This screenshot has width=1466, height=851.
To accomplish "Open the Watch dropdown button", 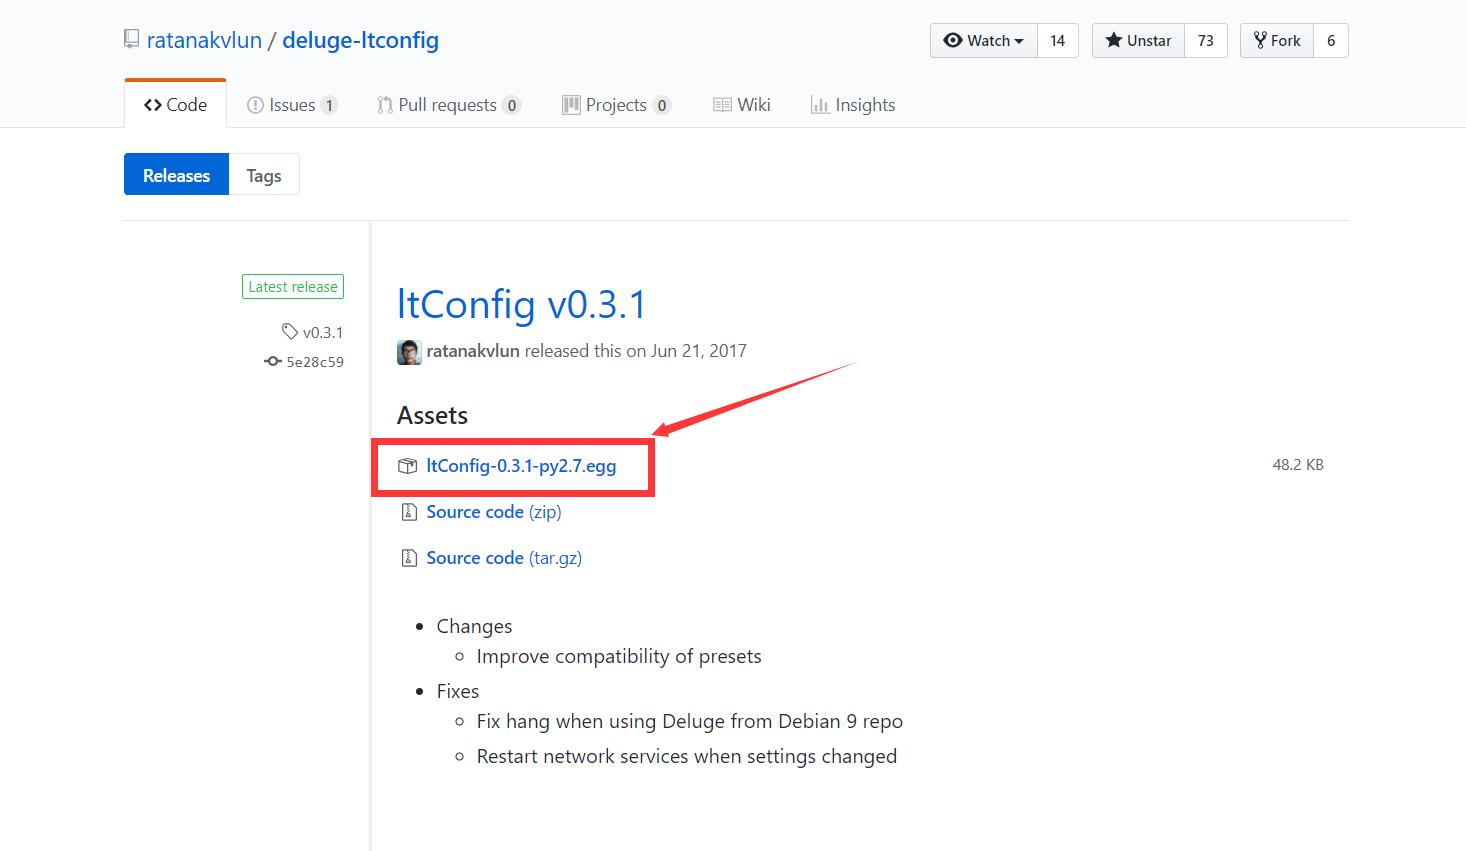I will [984, 41].
